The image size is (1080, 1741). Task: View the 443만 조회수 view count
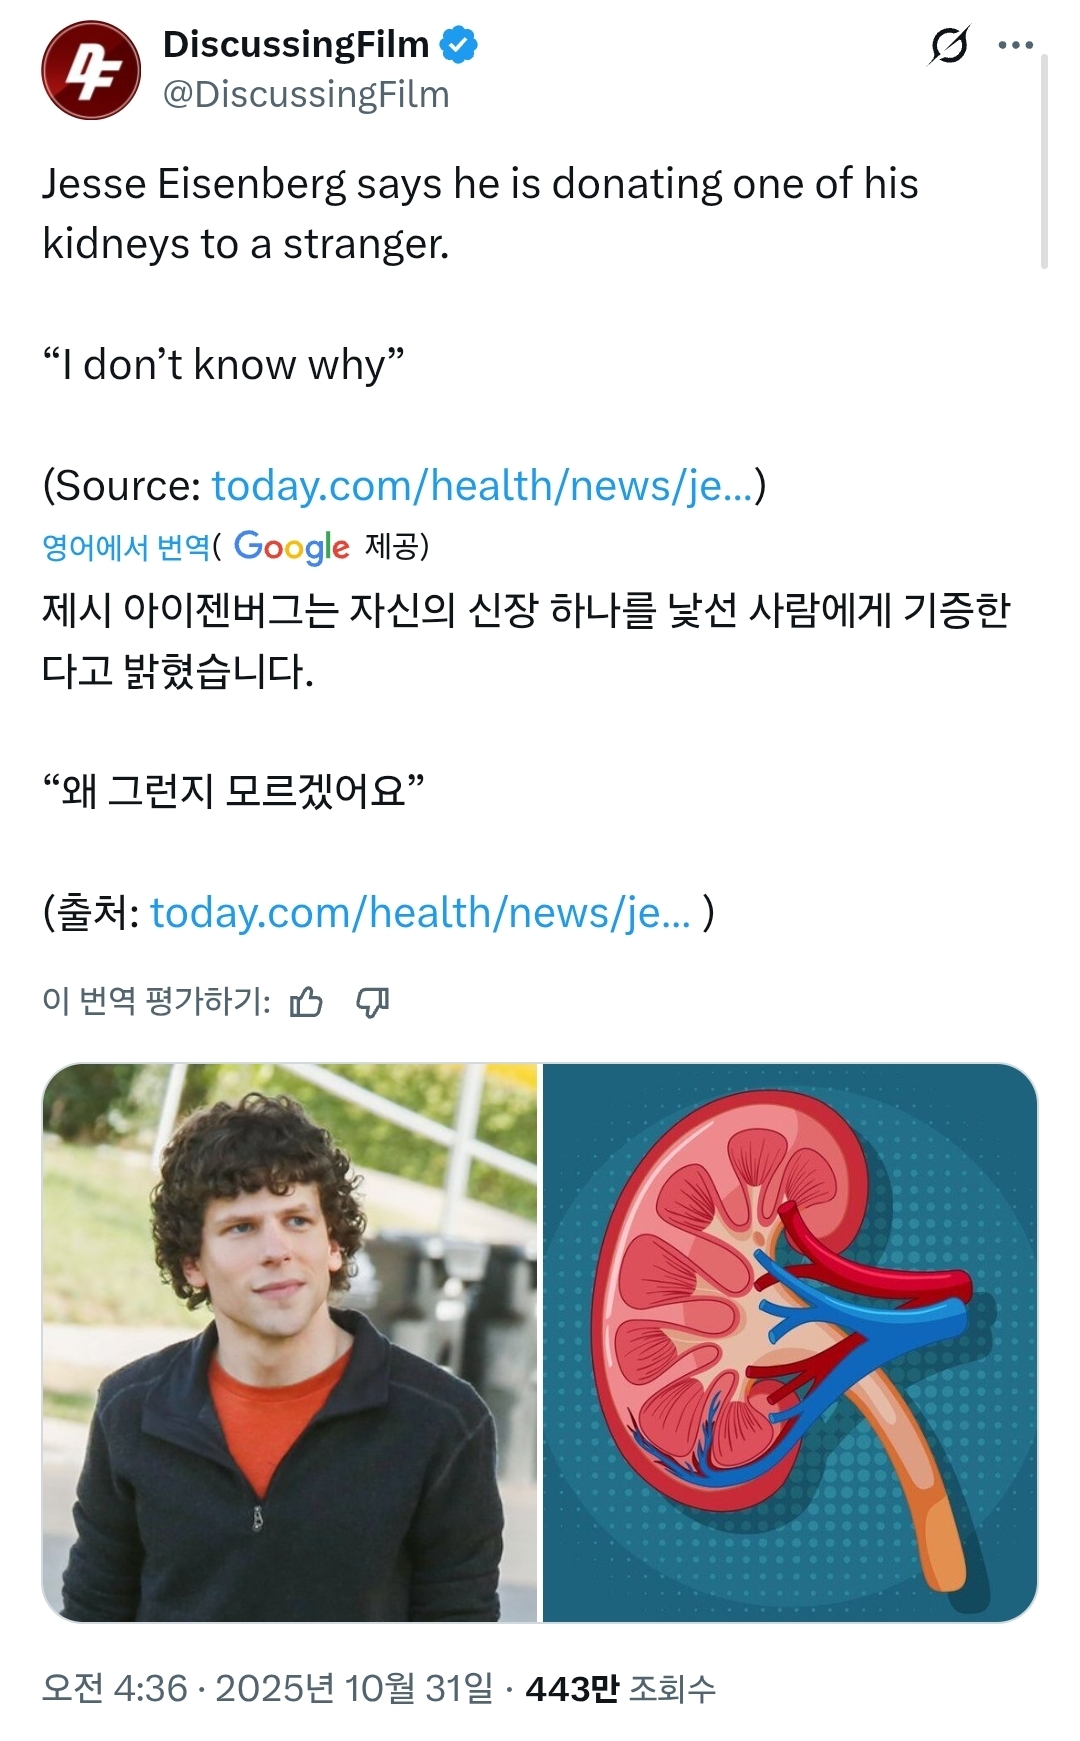(620, 1689)
